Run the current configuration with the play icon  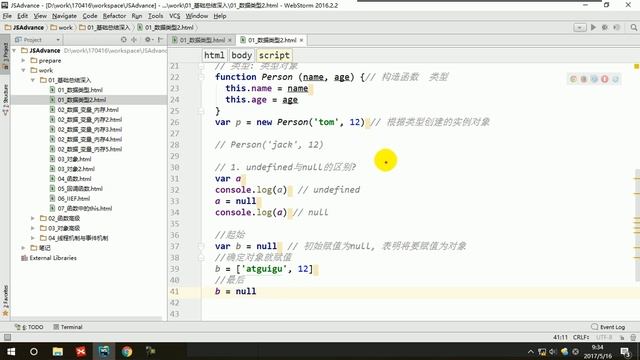click(x=593, y=27)
